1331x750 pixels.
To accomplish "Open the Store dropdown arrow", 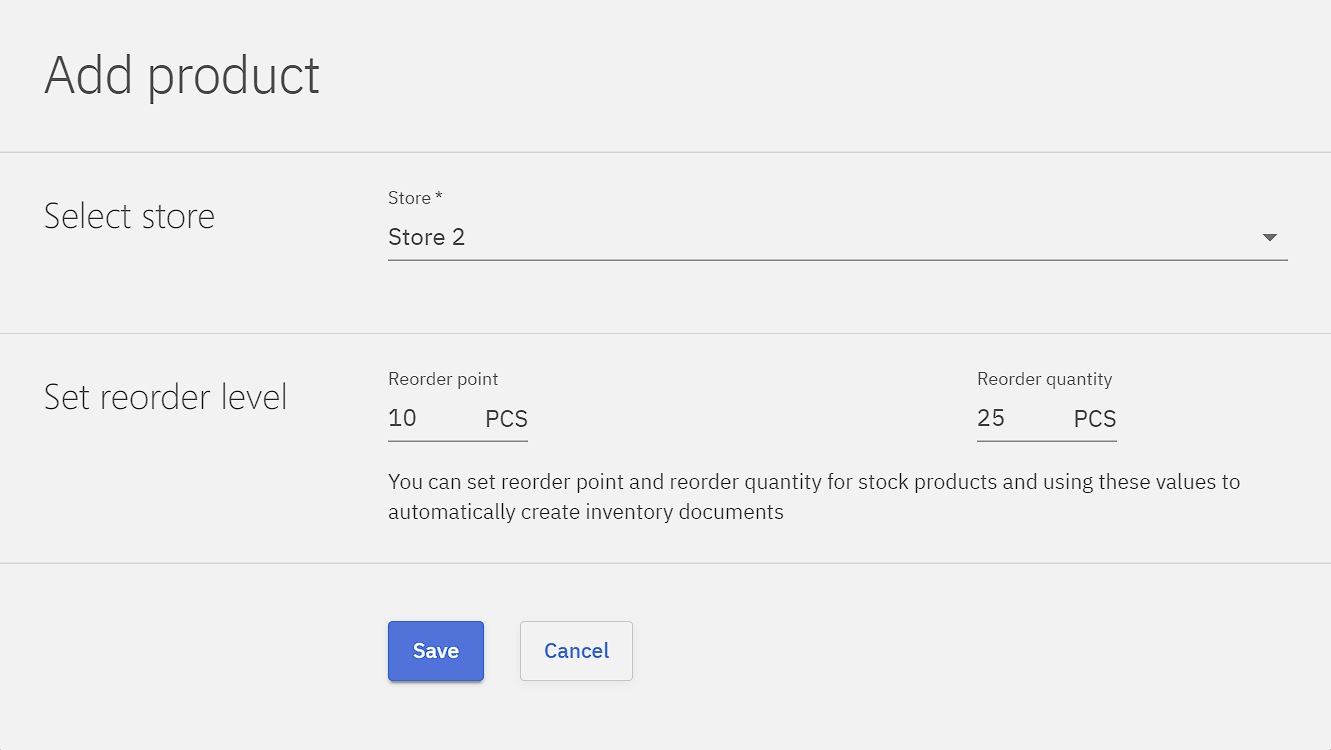I will pos(1269,238).
